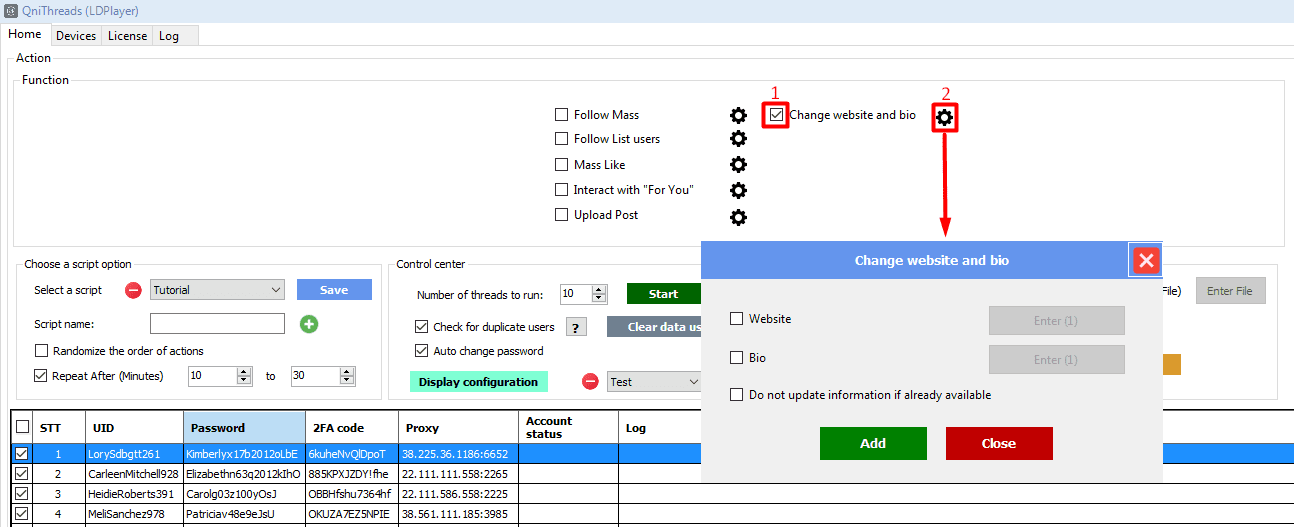Image resolution: width=1294 pixels, height=527 pixels.
Task: Click red minus icon next to Tutorial script
Action: click(133, 290)
